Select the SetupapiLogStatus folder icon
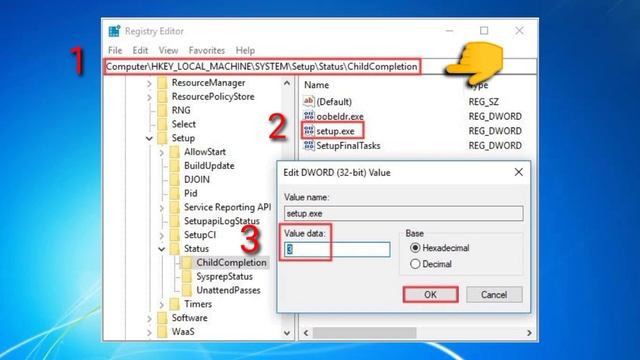This screenshot has height=360, width=640. (175, 221)
